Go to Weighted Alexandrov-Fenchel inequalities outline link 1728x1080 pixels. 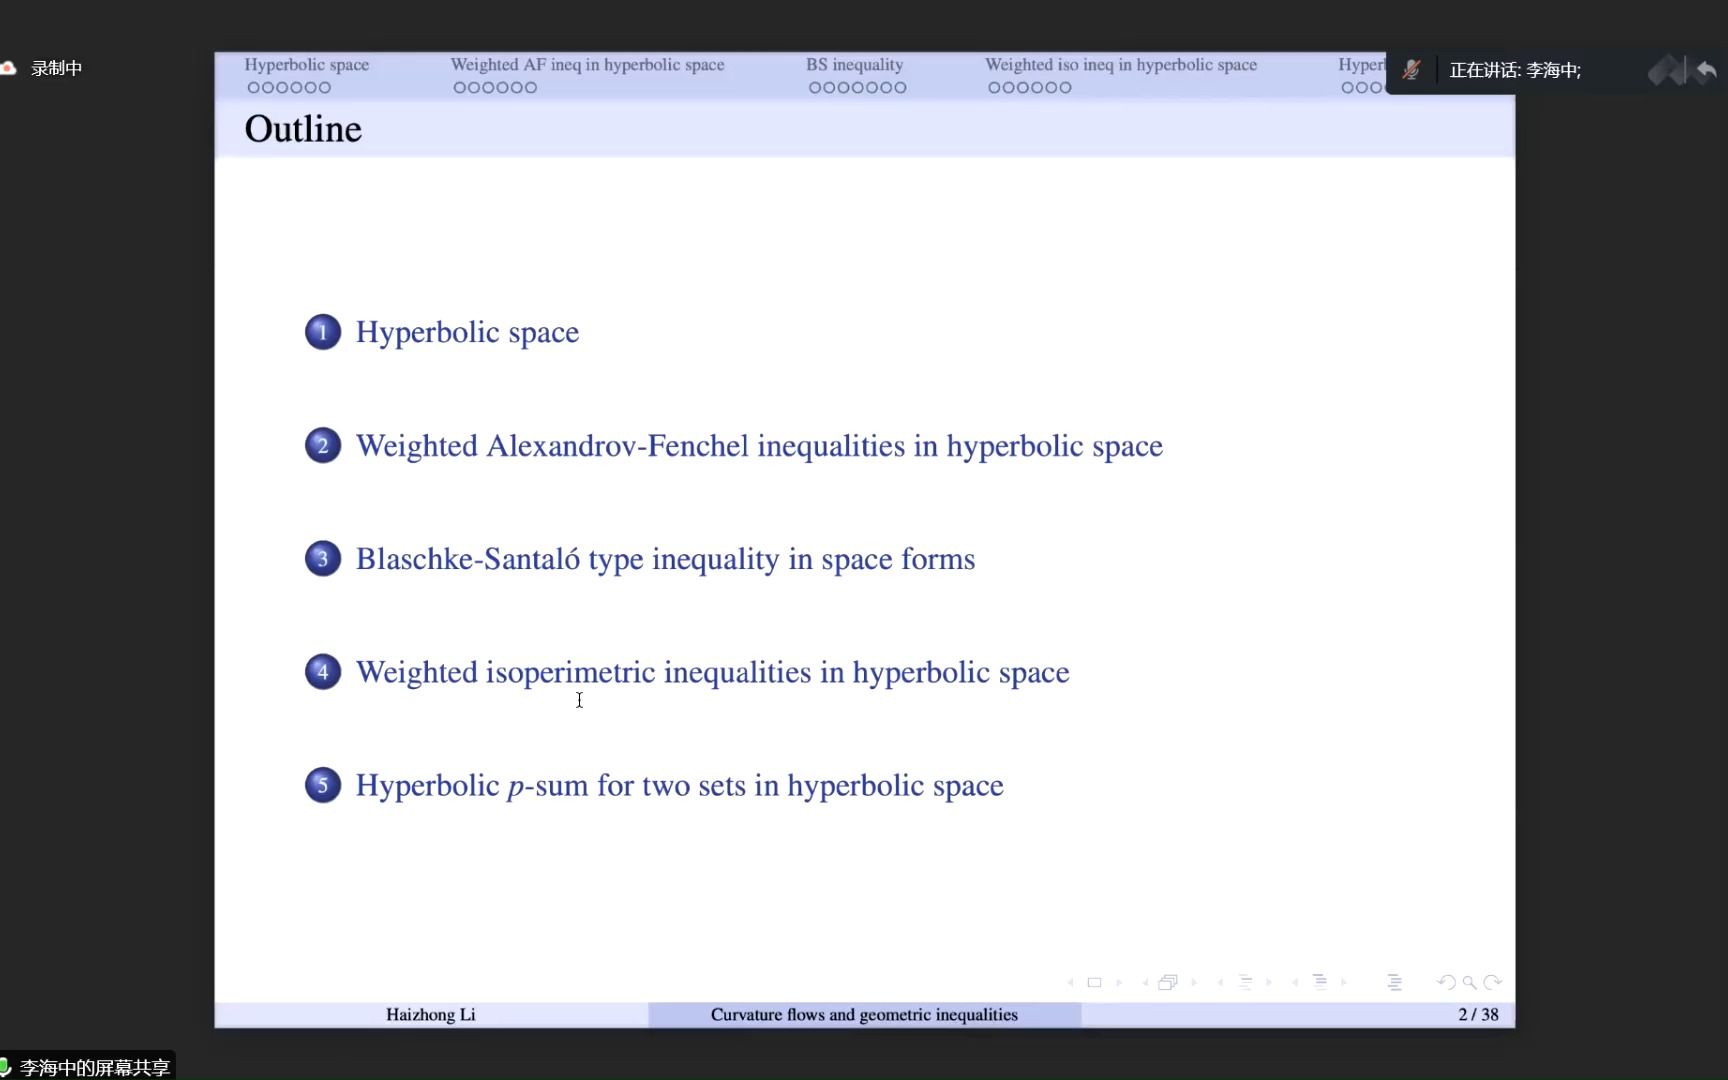(x=759, y=446)
